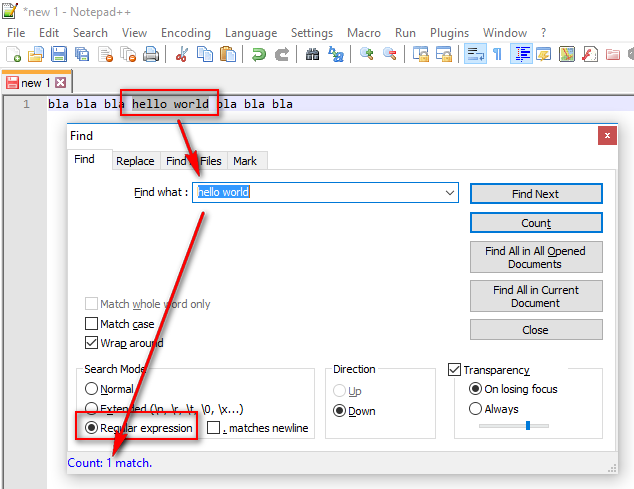Screen dimensions: 634x489
Task: Enable '. matches newline' checkbox
Action: [213, 428]
